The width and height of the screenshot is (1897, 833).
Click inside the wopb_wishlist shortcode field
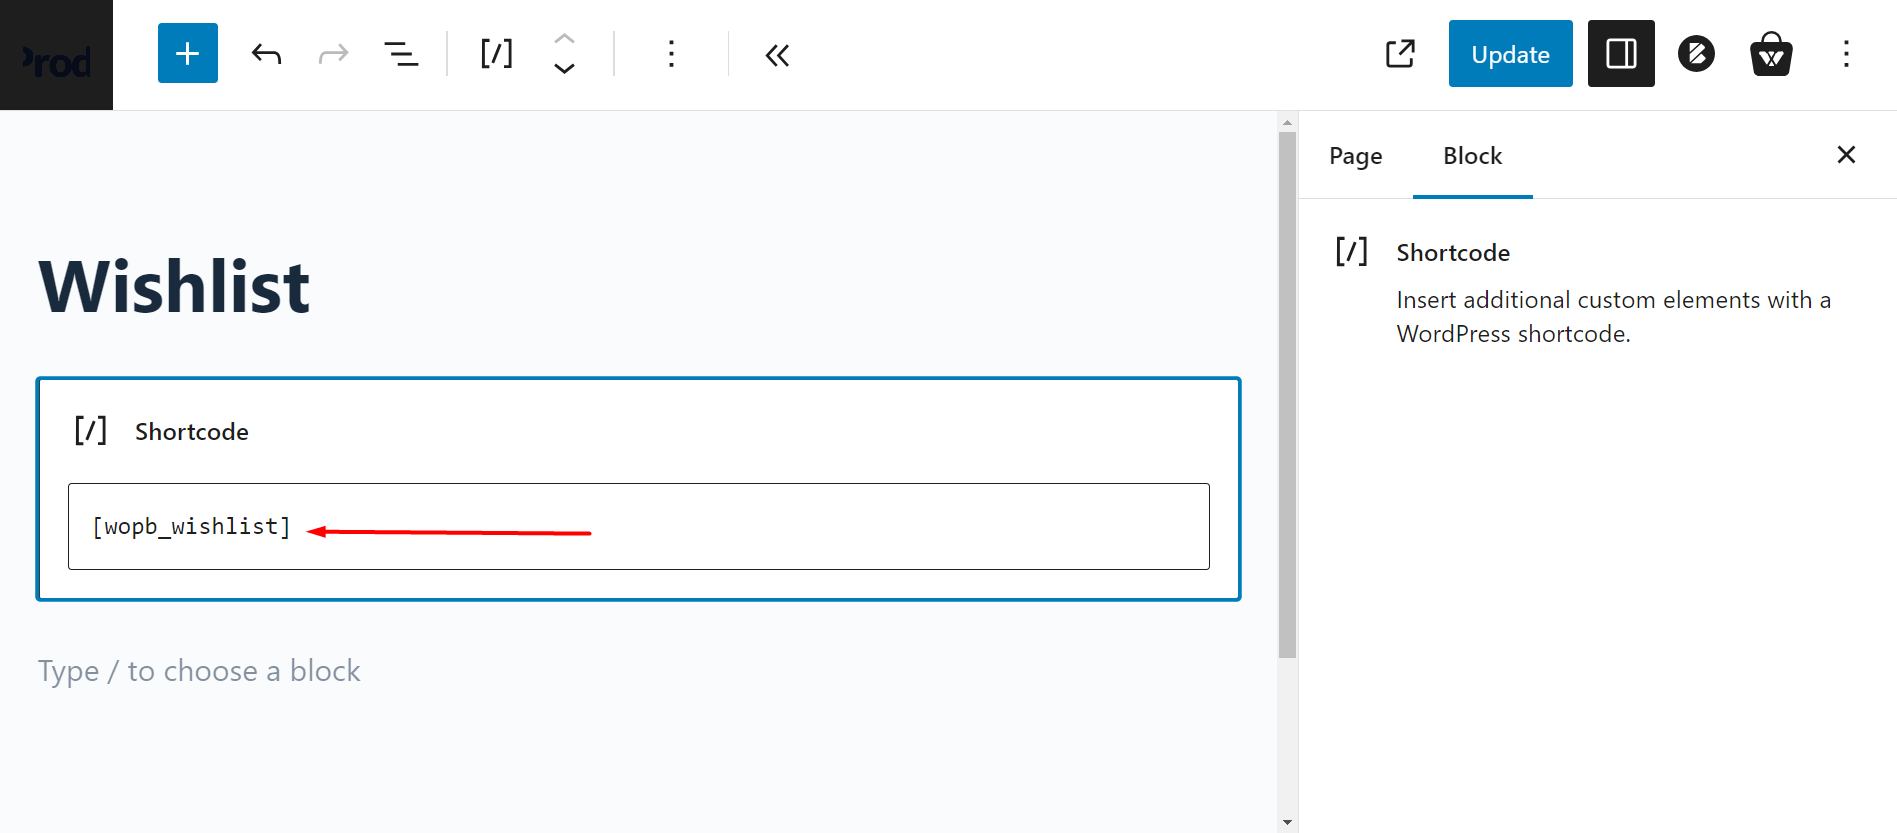tap(638, 526)
